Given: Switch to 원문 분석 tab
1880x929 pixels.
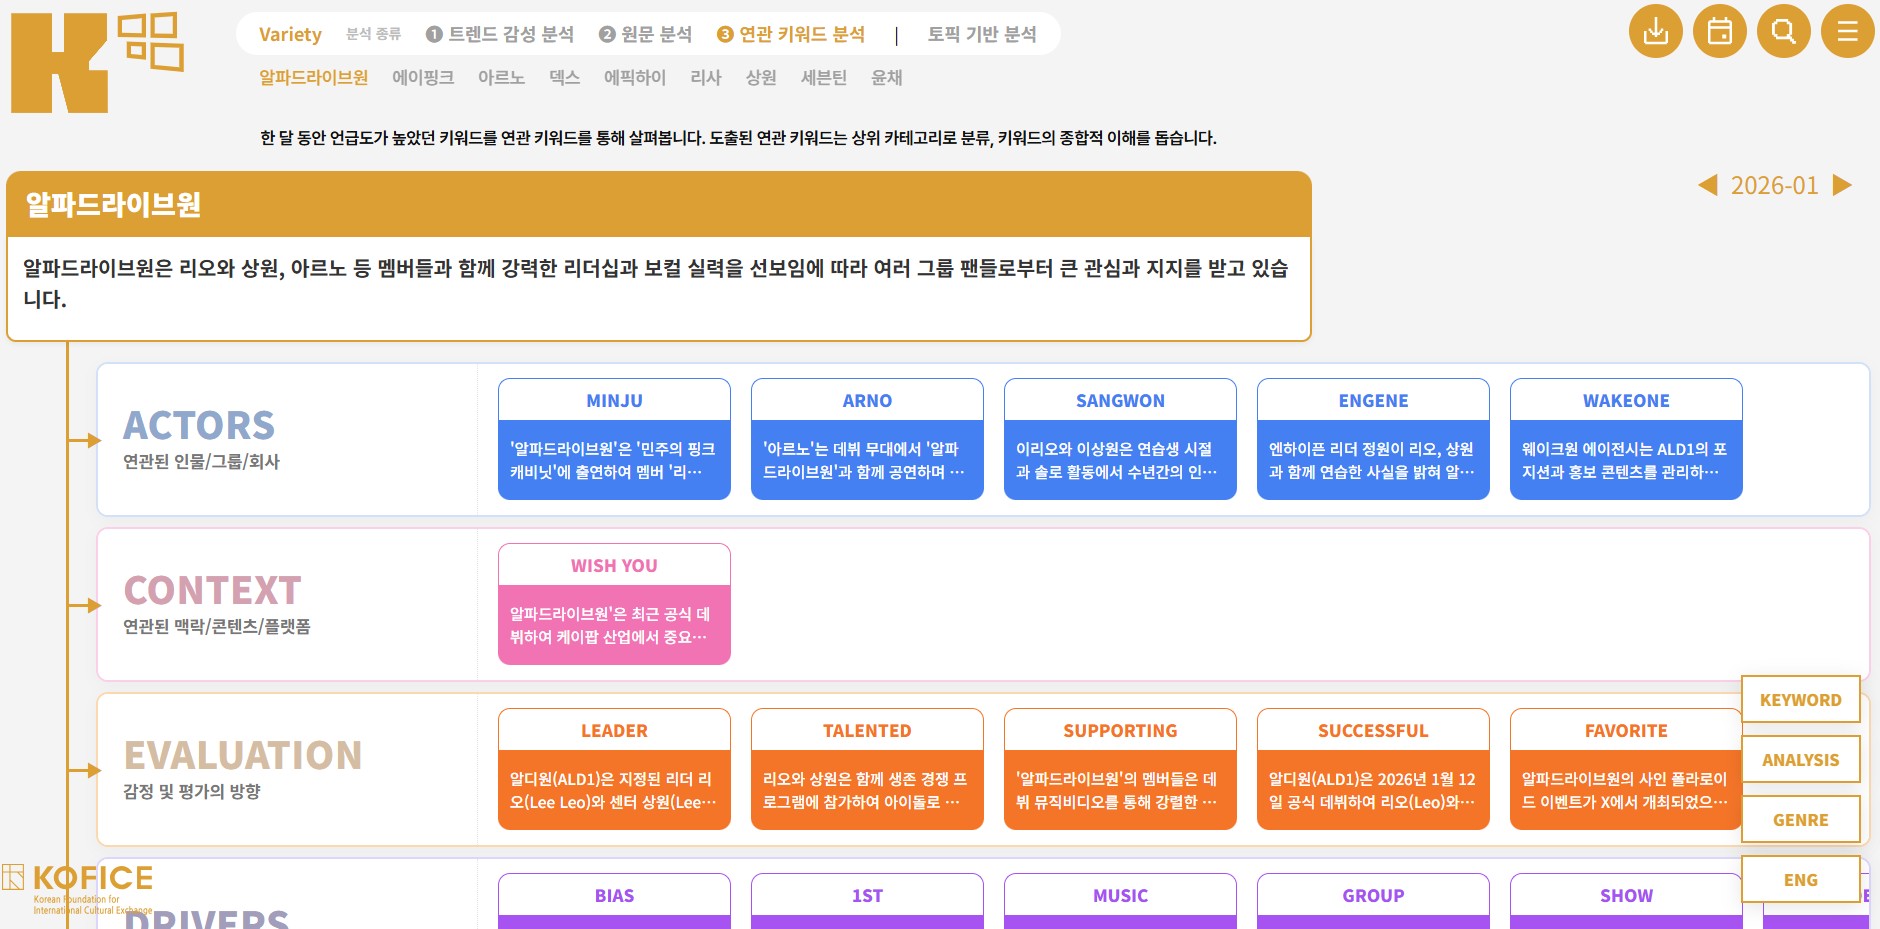Looking at the screenshot, I should pyautogui.click(x=645, y=34).
